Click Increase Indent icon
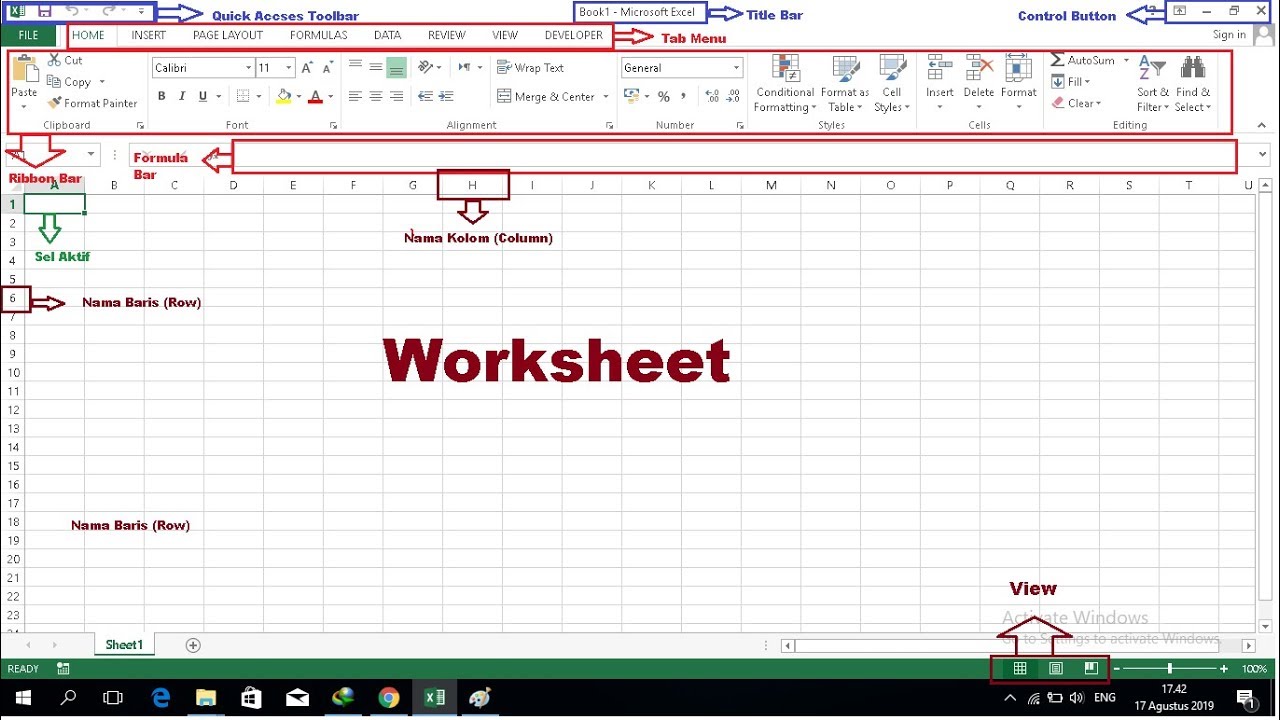Viewport: 1280px width, 720px height. pyautogui.click(x=445, y=97)
